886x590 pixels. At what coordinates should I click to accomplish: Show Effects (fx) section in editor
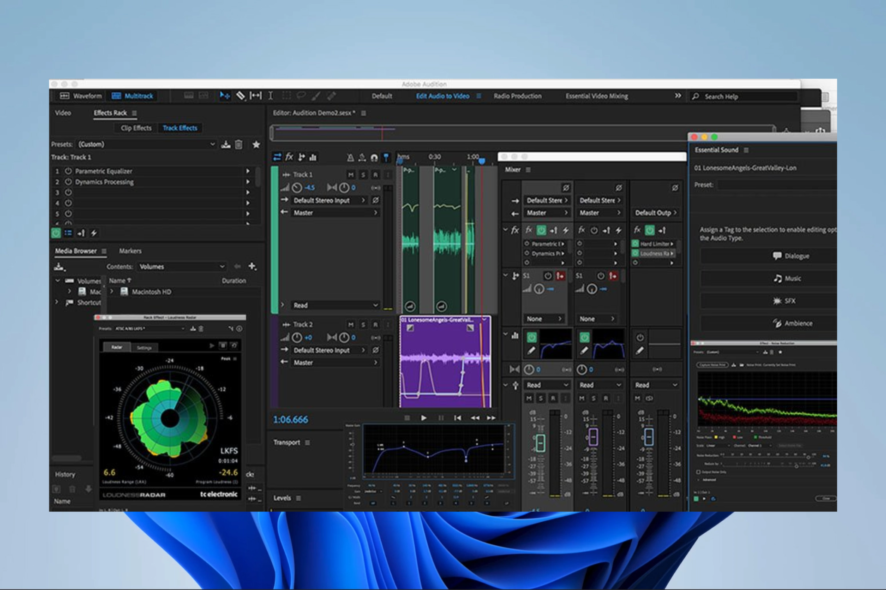pyautogui.click(x=289, y=157)
